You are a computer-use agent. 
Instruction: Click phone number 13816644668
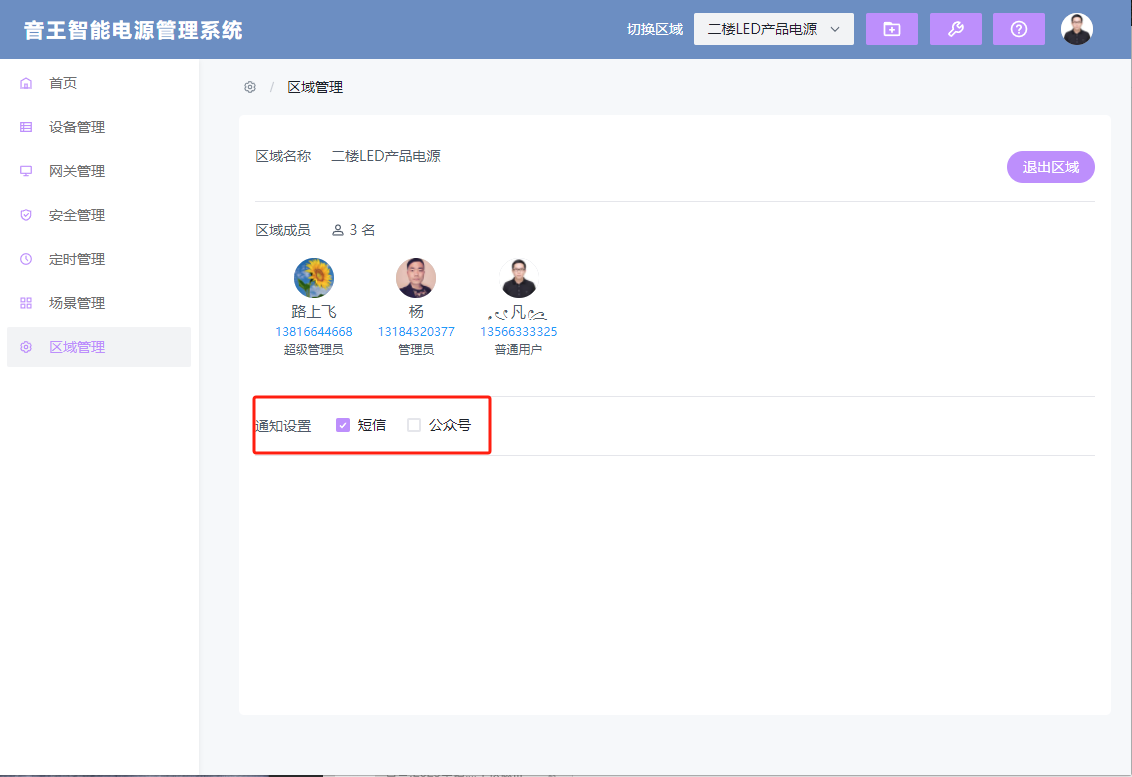[x=313, y=332]
